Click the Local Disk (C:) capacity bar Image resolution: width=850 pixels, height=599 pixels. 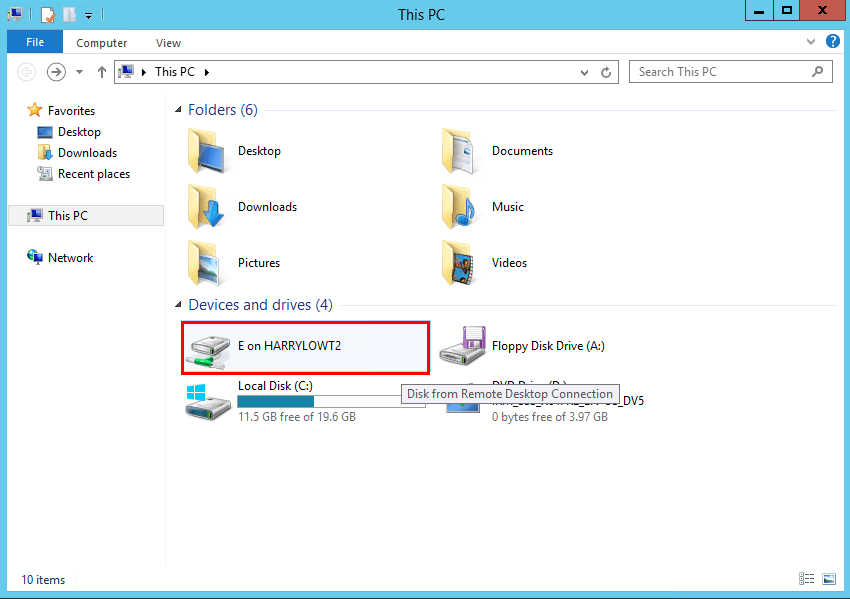[x=331, y=401]
